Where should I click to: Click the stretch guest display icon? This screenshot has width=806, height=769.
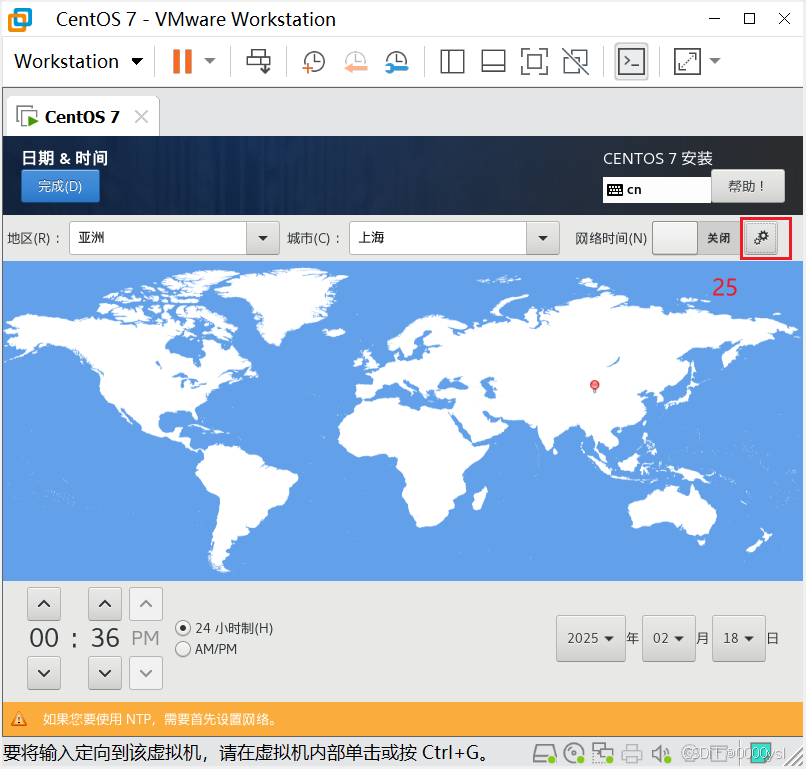(687, 62)
